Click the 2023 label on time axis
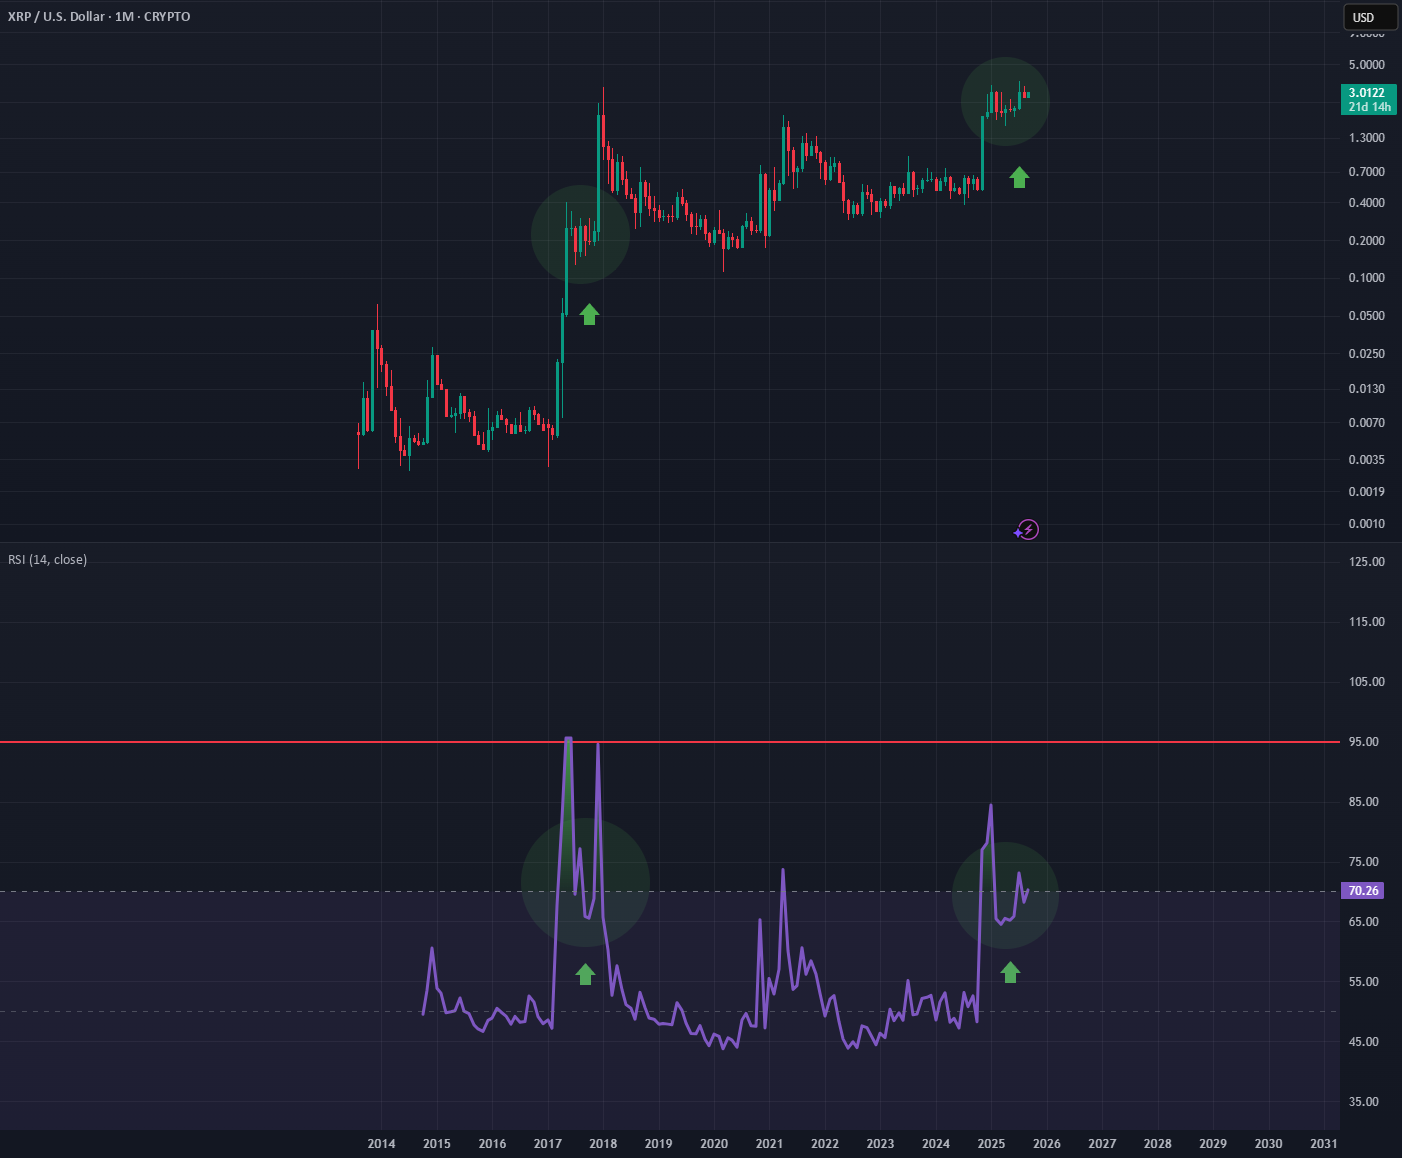 coord(880,1144)
